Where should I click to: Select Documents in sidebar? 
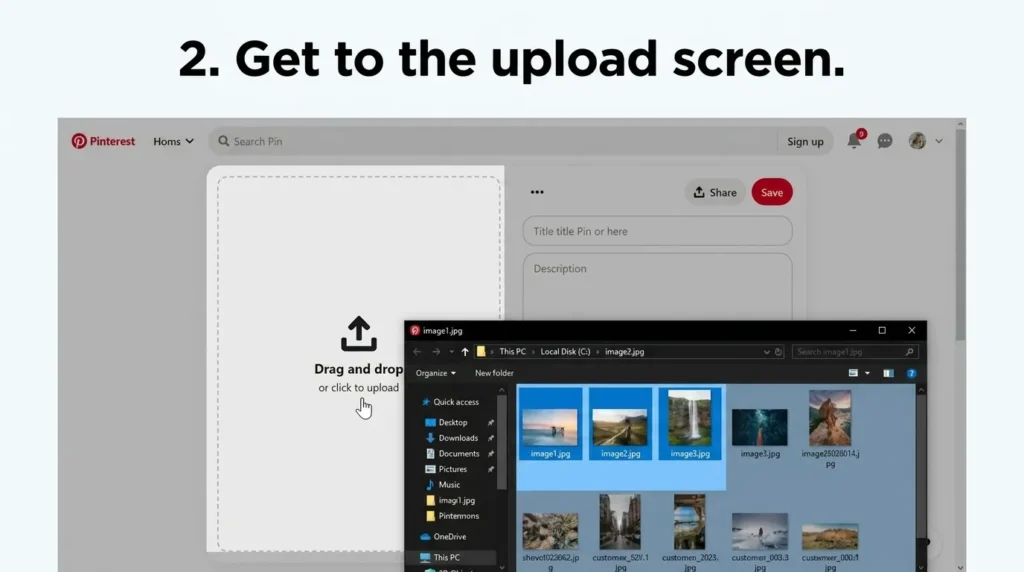[x=453, y=454]
